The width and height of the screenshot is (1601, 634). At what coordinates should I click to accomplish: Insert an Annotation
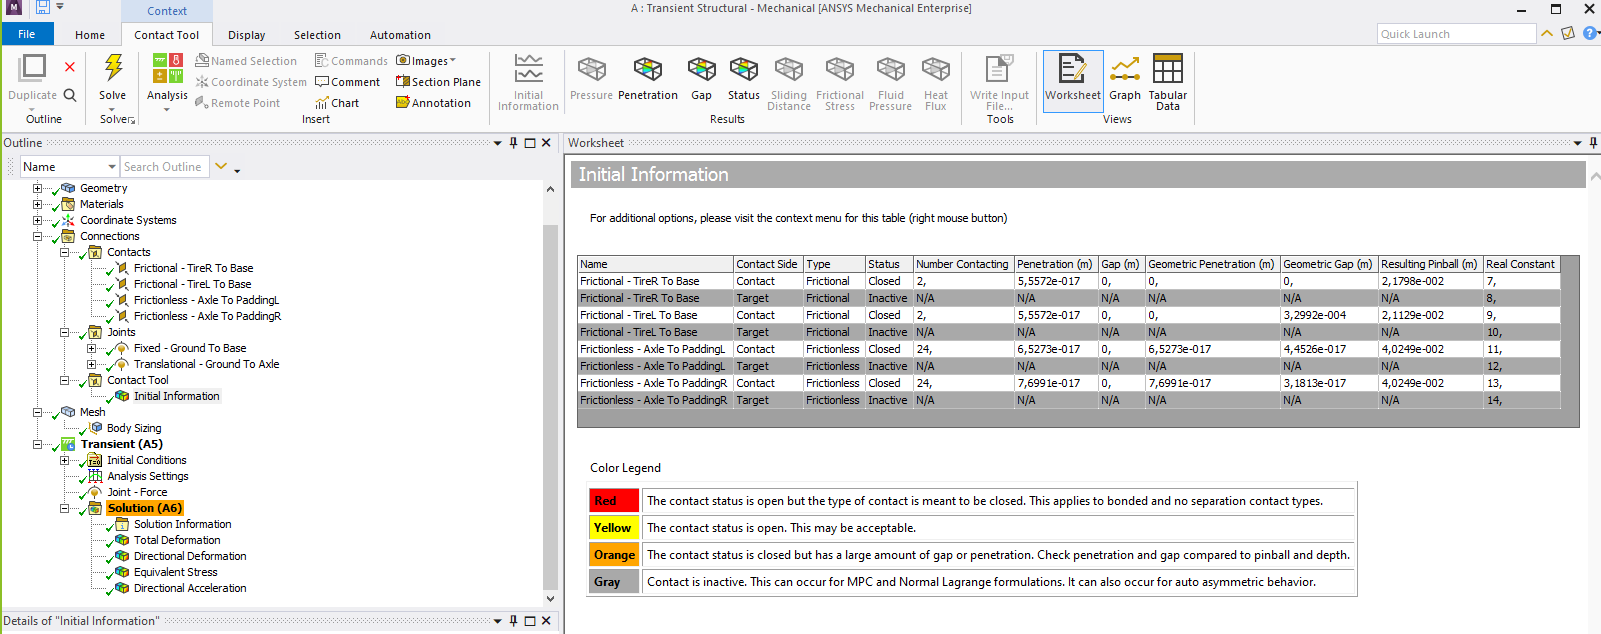pos(433,103)
